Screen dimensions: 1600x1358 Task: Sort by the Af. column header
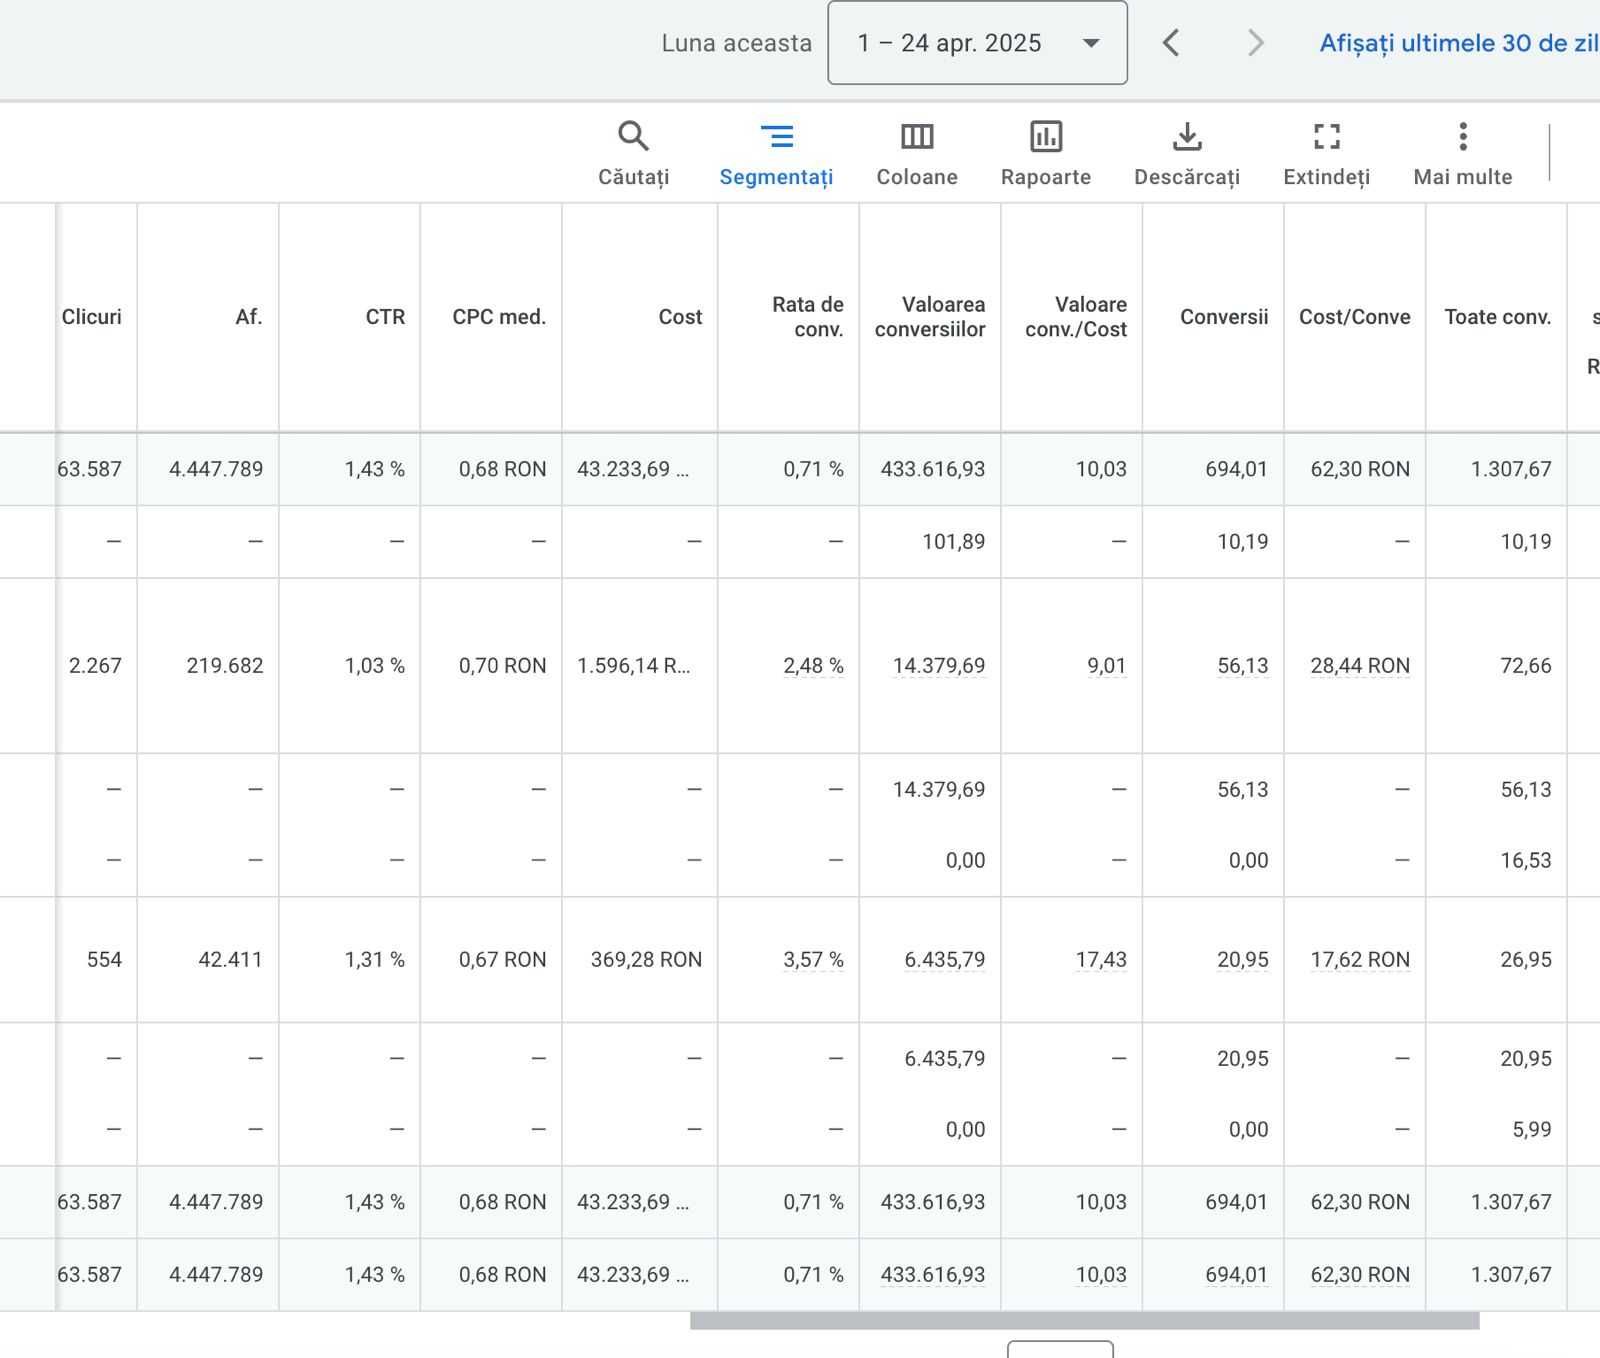(x=249, y=317)
